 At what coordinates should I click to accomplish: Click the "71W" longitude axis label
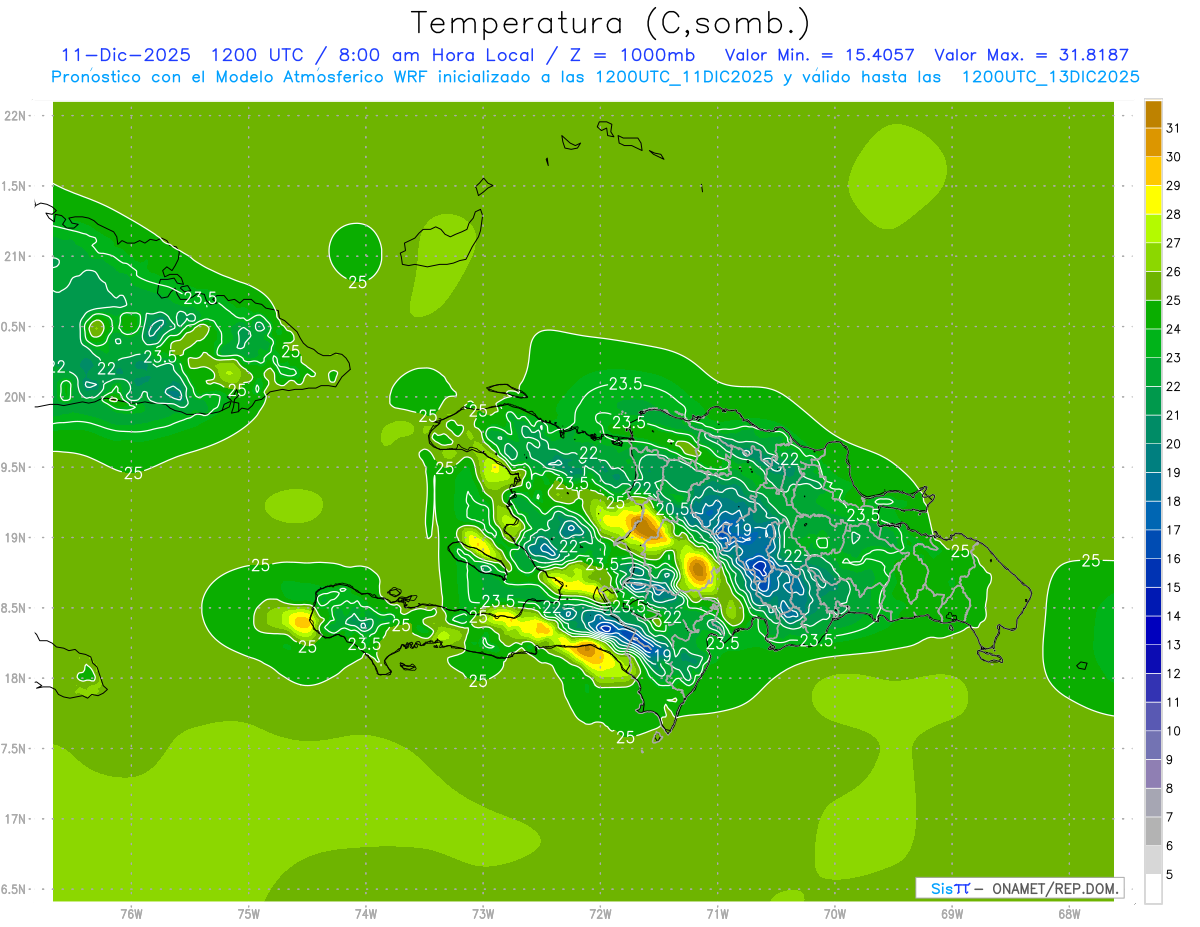point(717,914)
